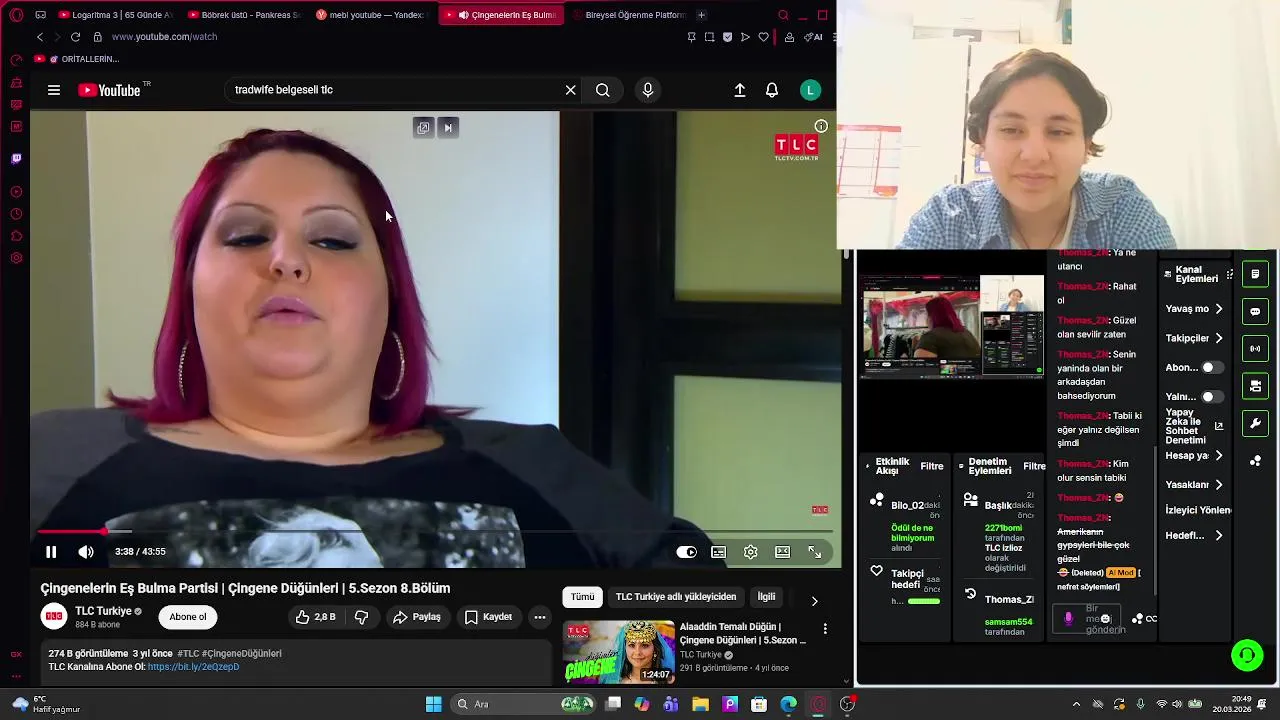This screenshot has height=720, width=1280.
Task: Switch to Böbrek üstü - Pankreas tab
Action: coord(244,15)
